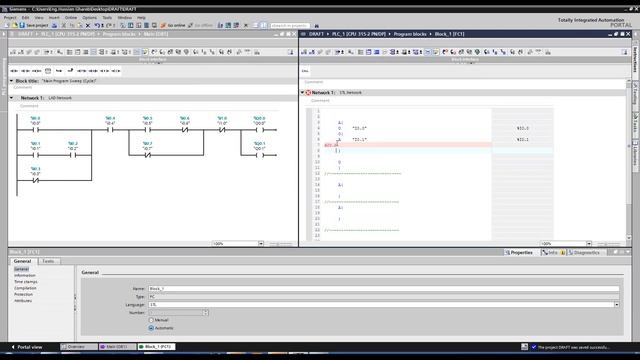Click the Name field containing Block_1
This screenshot has height=360, width=640.
tap(384, 289)
